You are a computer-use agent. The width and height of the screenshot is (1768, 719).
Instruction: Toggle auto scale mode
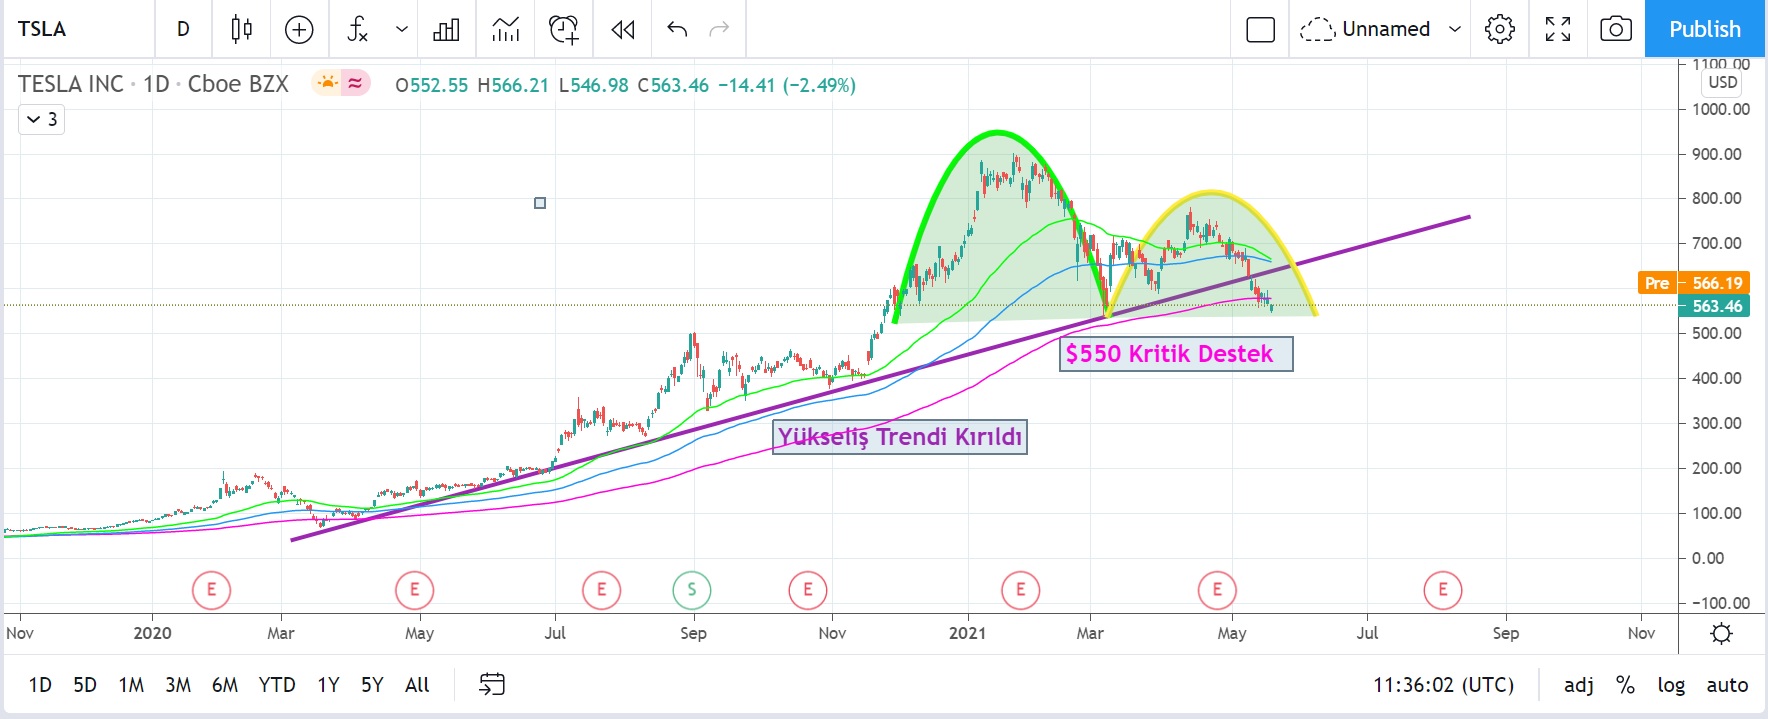pos(1727,685)
